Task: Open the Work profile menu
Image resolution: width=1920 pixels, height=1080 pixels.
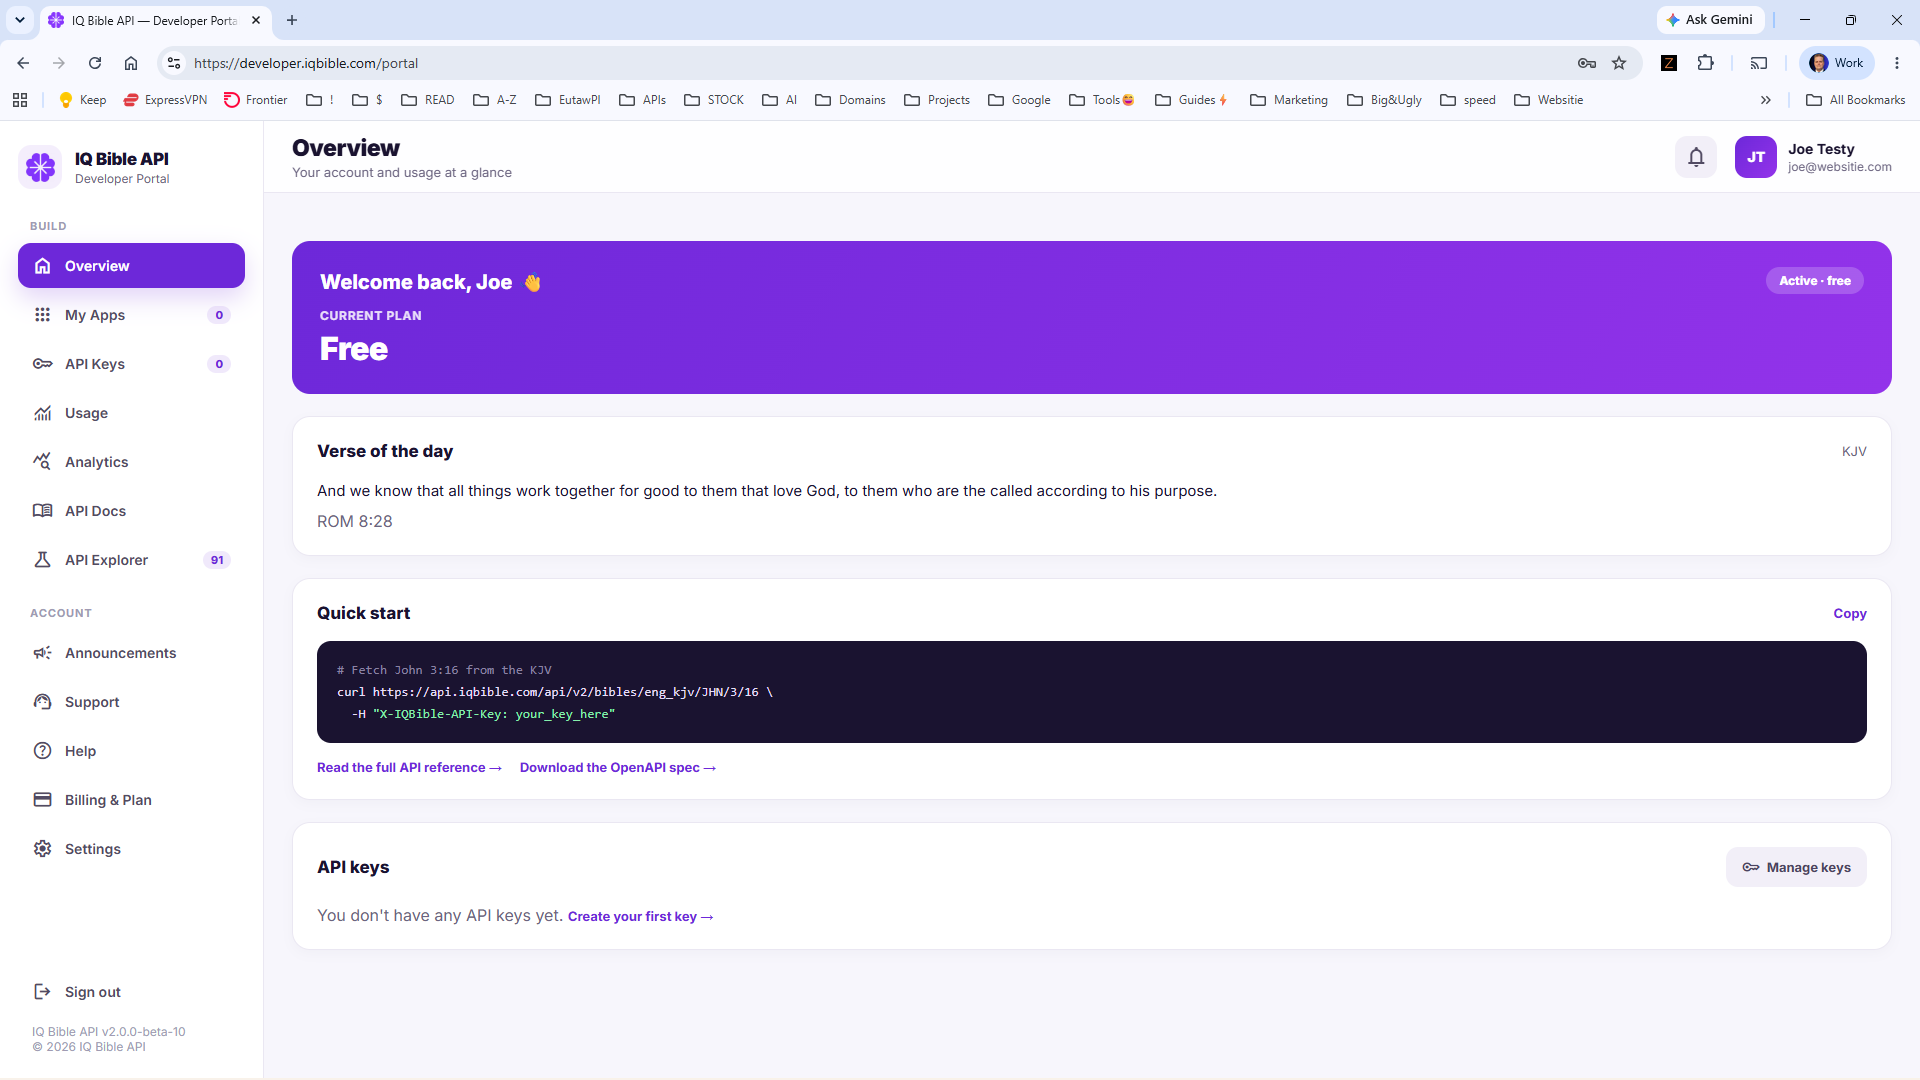Action: tap(1837, 63)
